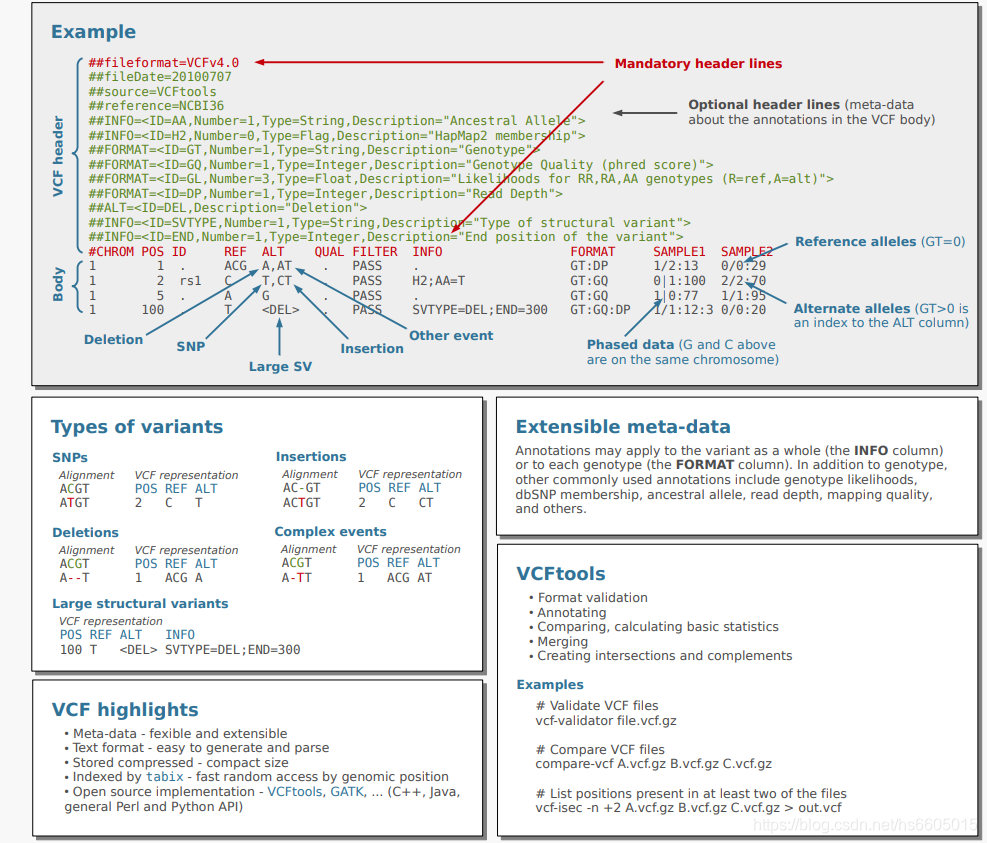The image size is (987, 843).
Task: Click the "compare-vcf A.vcf.gz B.vcf.gz C.vcf.gz" command
Action: [x=653, y=764]
